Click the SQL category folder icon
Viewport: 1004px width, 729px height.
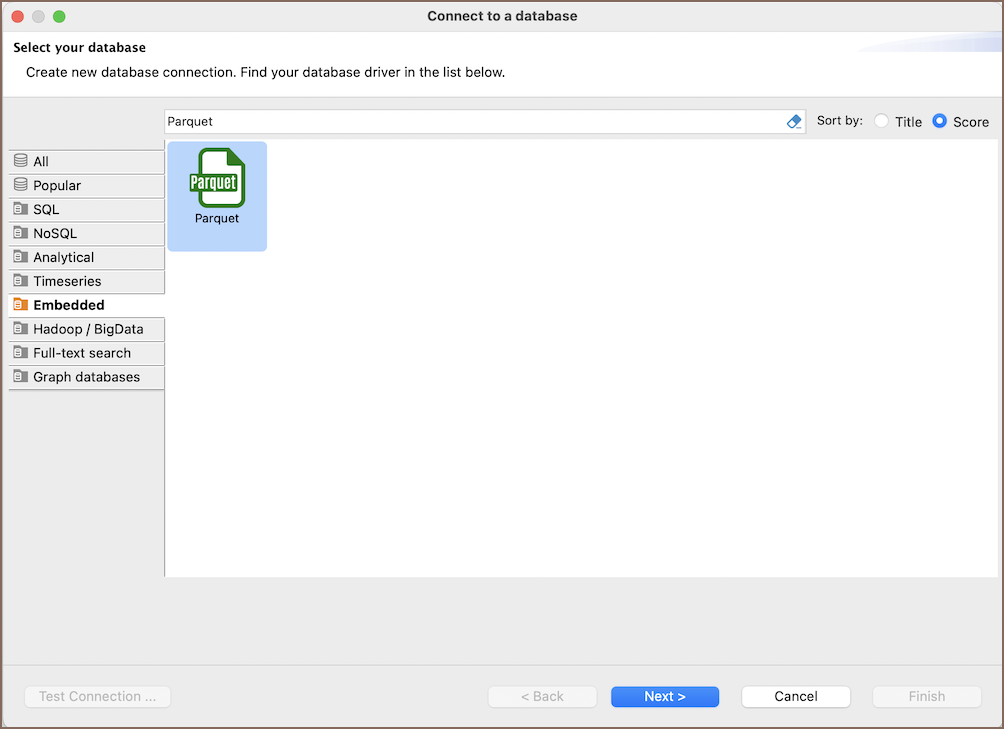tap(21, 209)
